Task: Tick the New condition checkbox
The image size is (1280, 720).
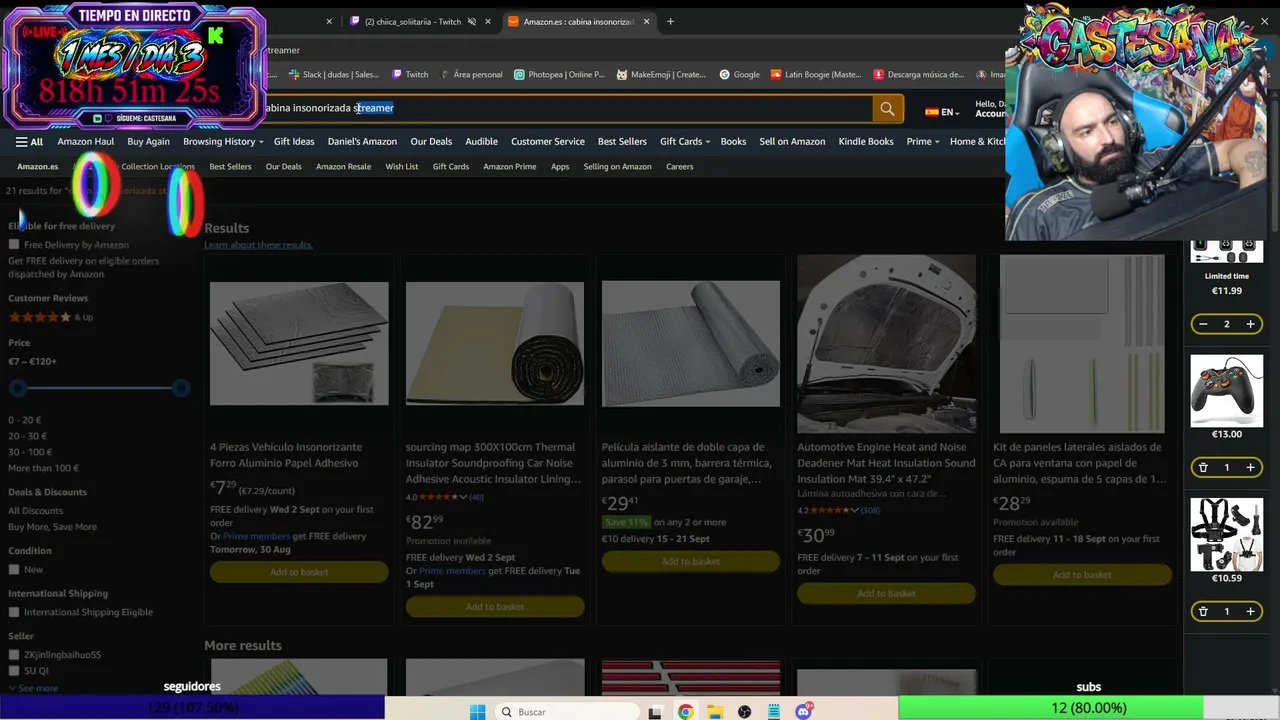Action: tap(14, 569)
